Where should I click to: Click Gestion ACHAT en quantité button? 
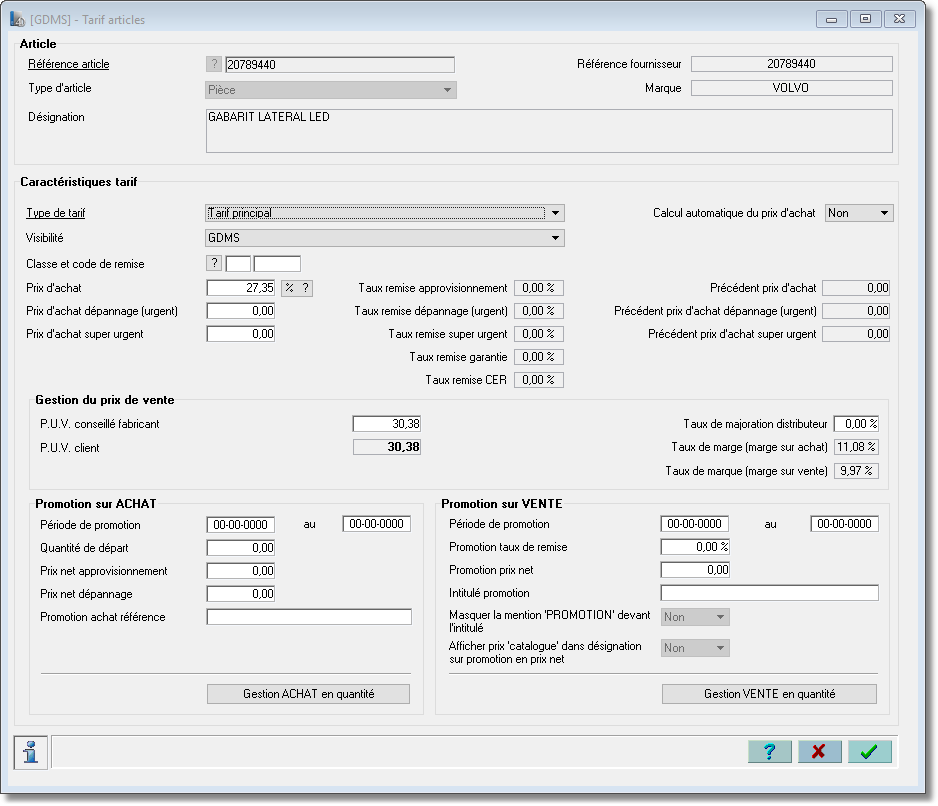309,694
